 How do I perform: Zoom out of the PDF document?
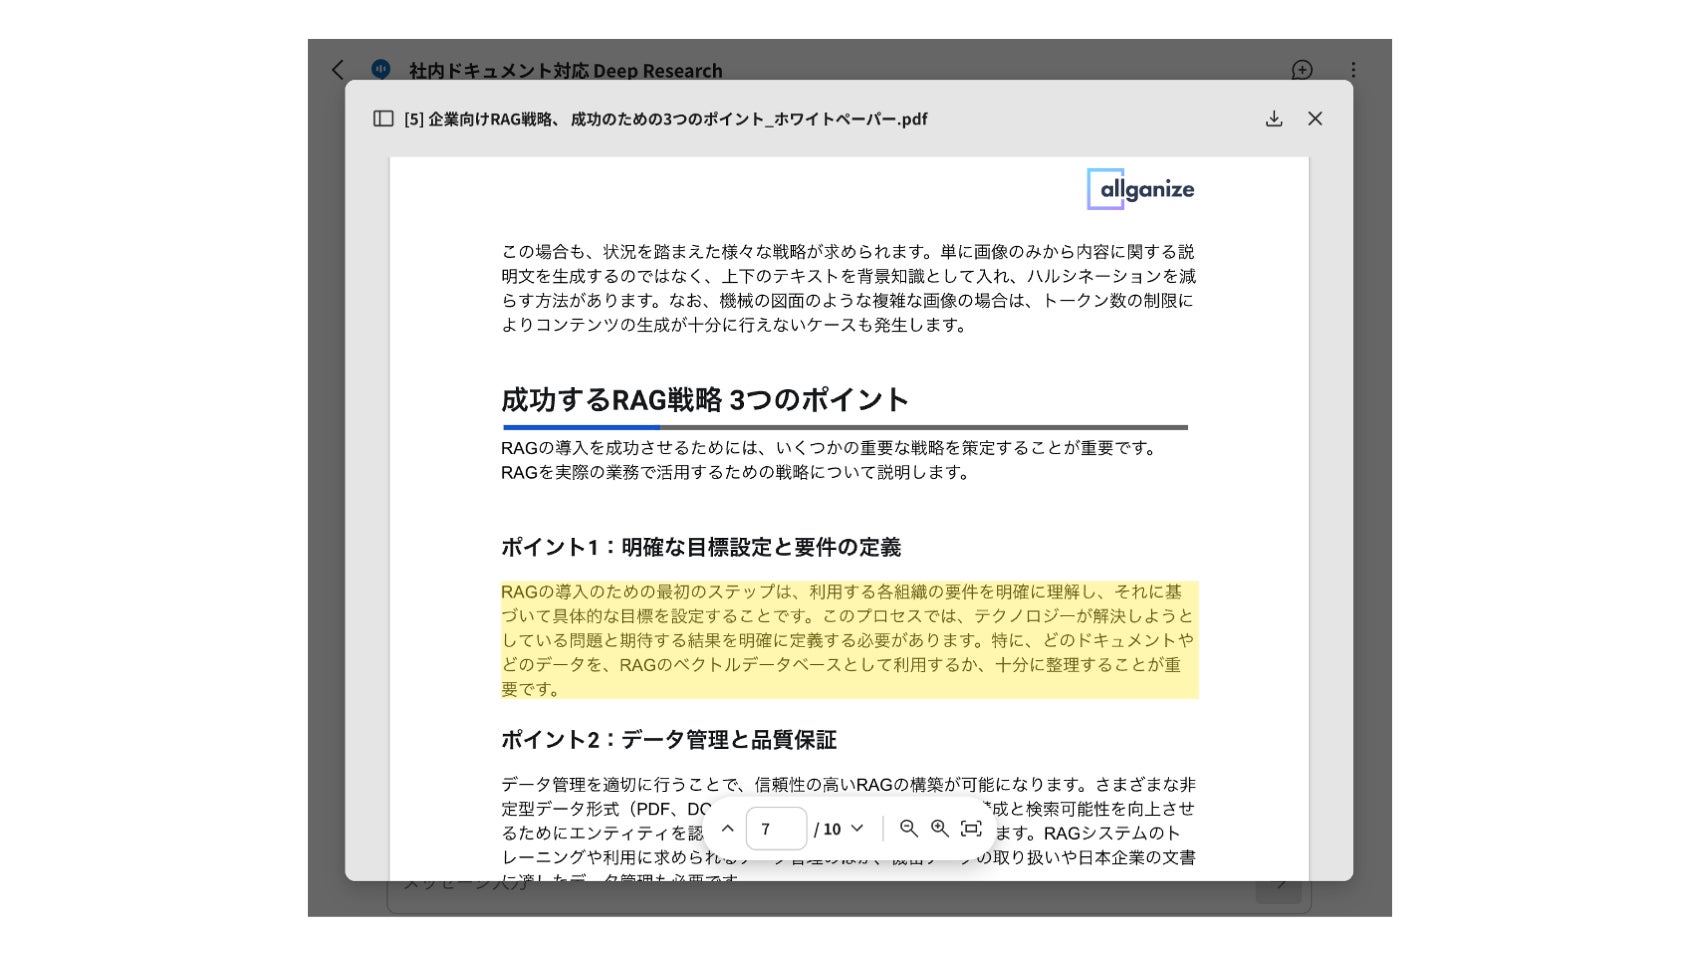coord(908,829)
